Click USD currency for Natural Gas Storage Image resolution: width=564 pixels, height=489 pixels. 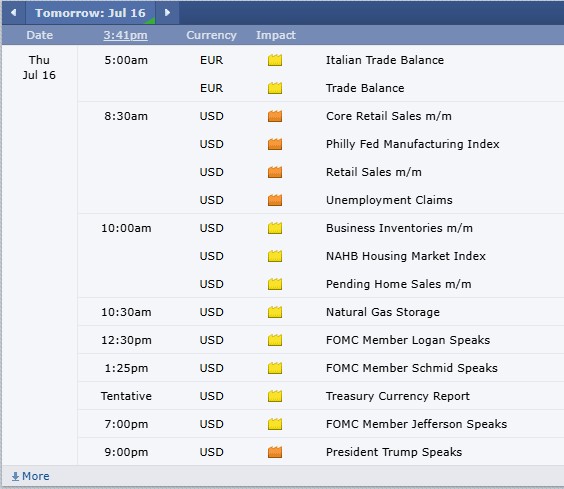coord(212,312)
